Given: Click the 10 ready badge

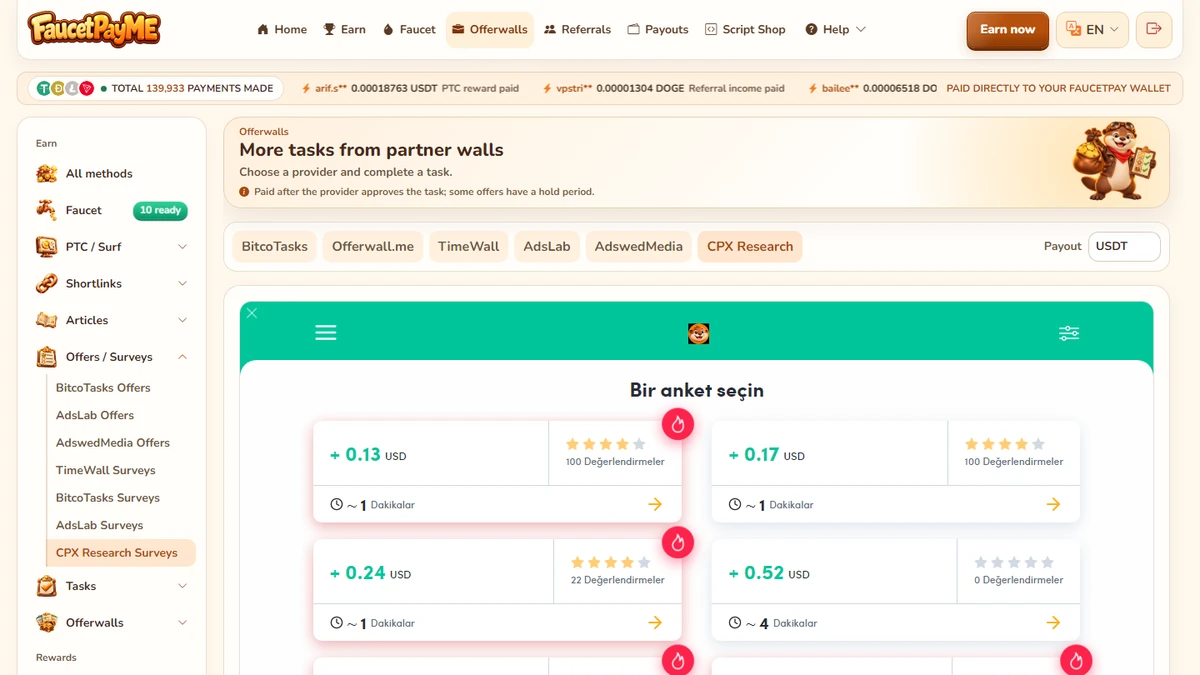Looking at the screenshot, I should tap(160, 210).
